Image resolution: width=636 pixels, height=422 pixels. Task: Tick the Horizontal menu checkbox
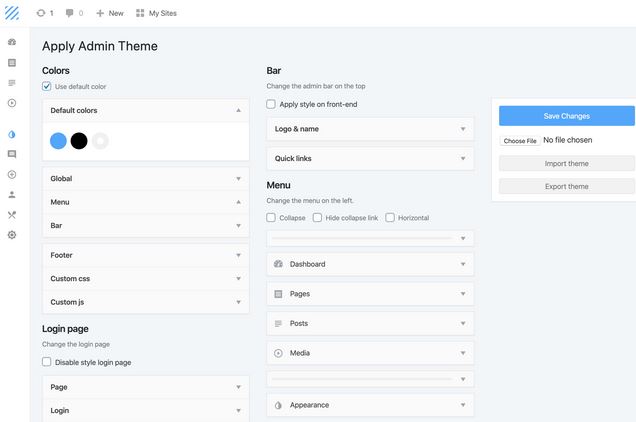390,217
